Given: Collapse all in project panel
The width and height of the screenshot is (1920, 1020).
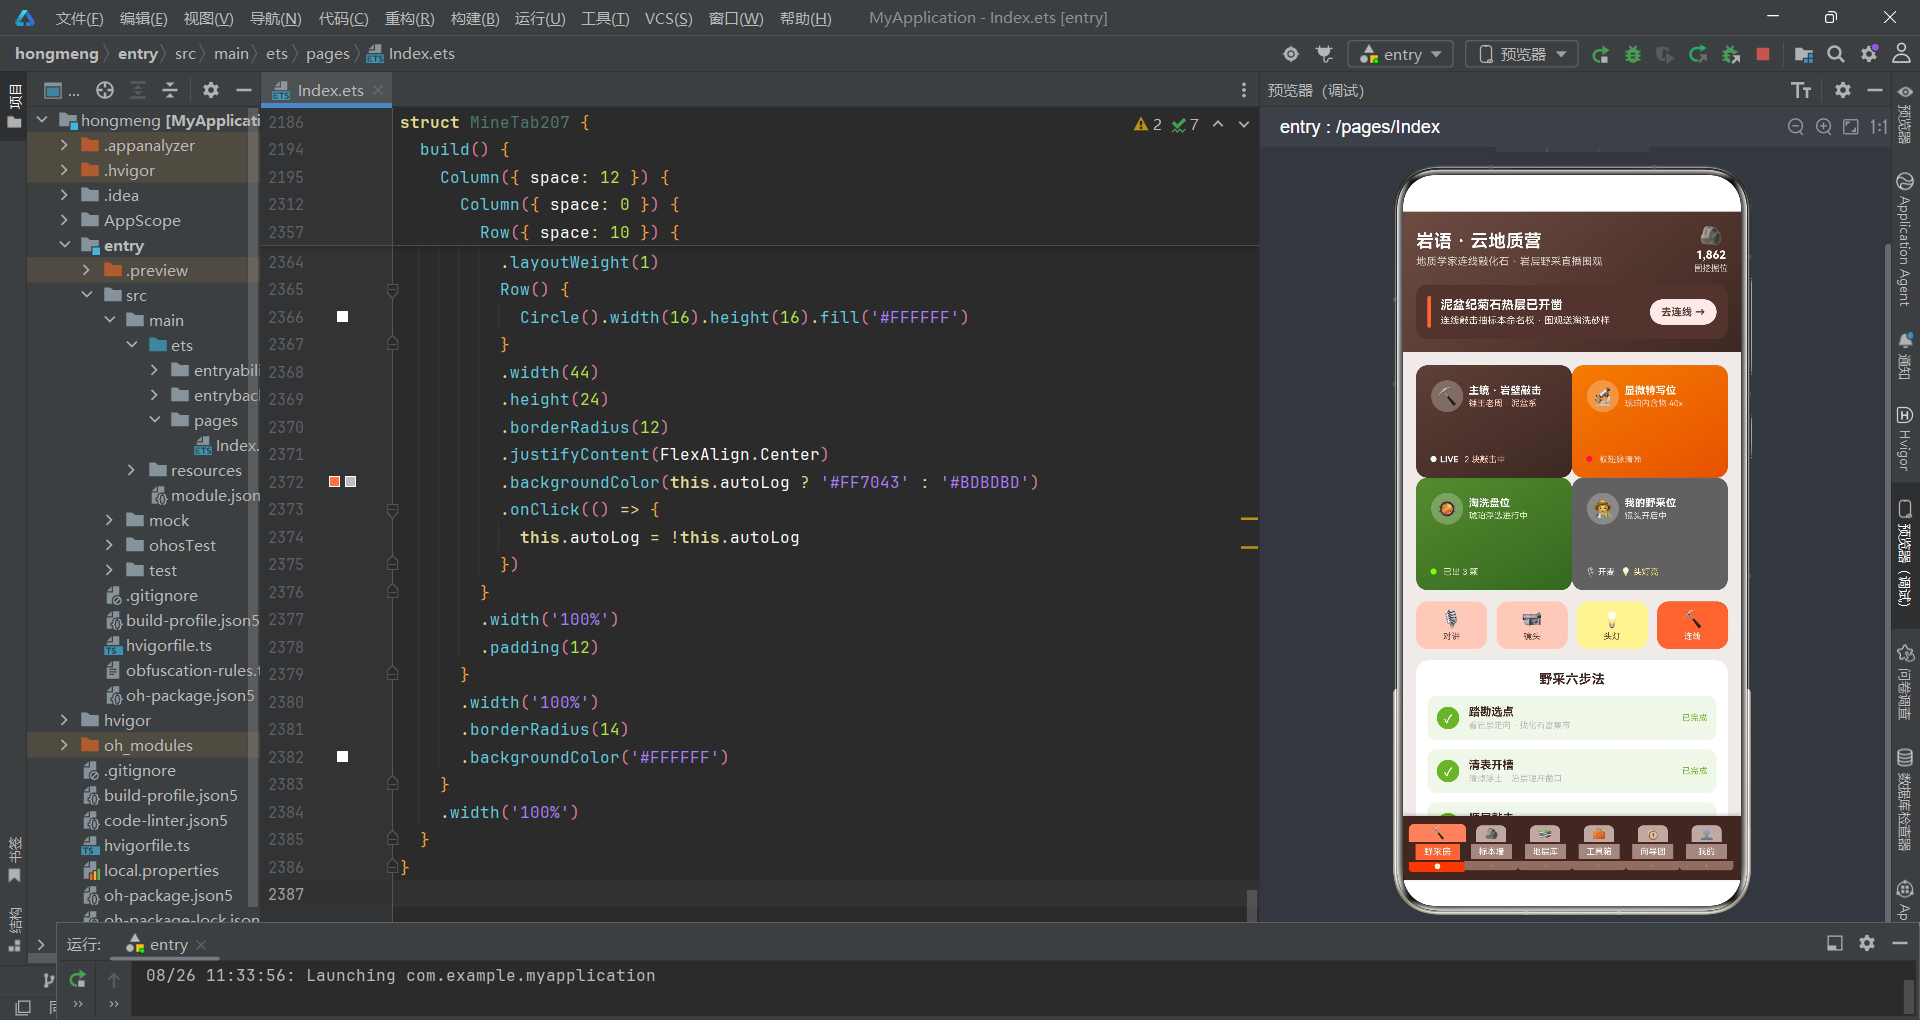Looking at the screenshot, I should (x=170, y=90).
